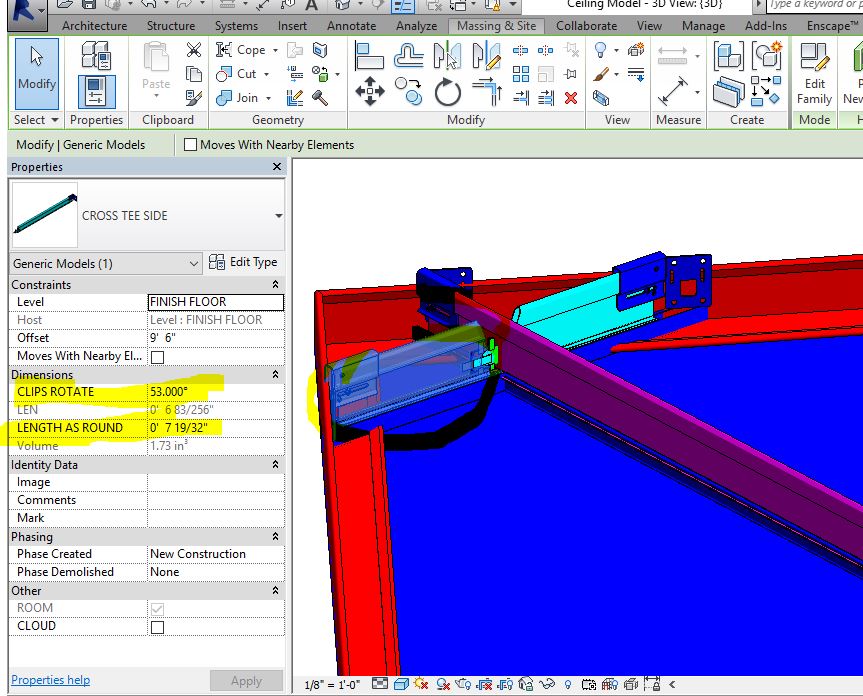Select the Modify arrow tool
The width and height of the screenshot is (863, 696).
[36, 70]
